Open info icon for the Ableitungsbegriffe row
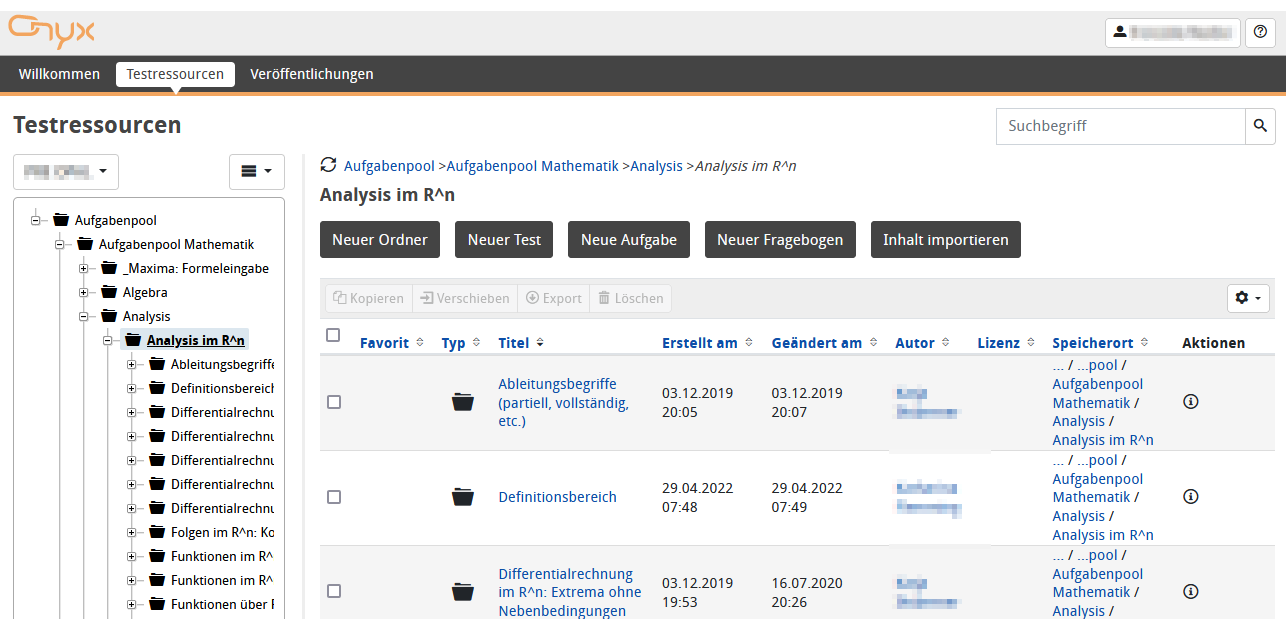The height and width of the screenshot is (619, 1286). pos(1190,401)
